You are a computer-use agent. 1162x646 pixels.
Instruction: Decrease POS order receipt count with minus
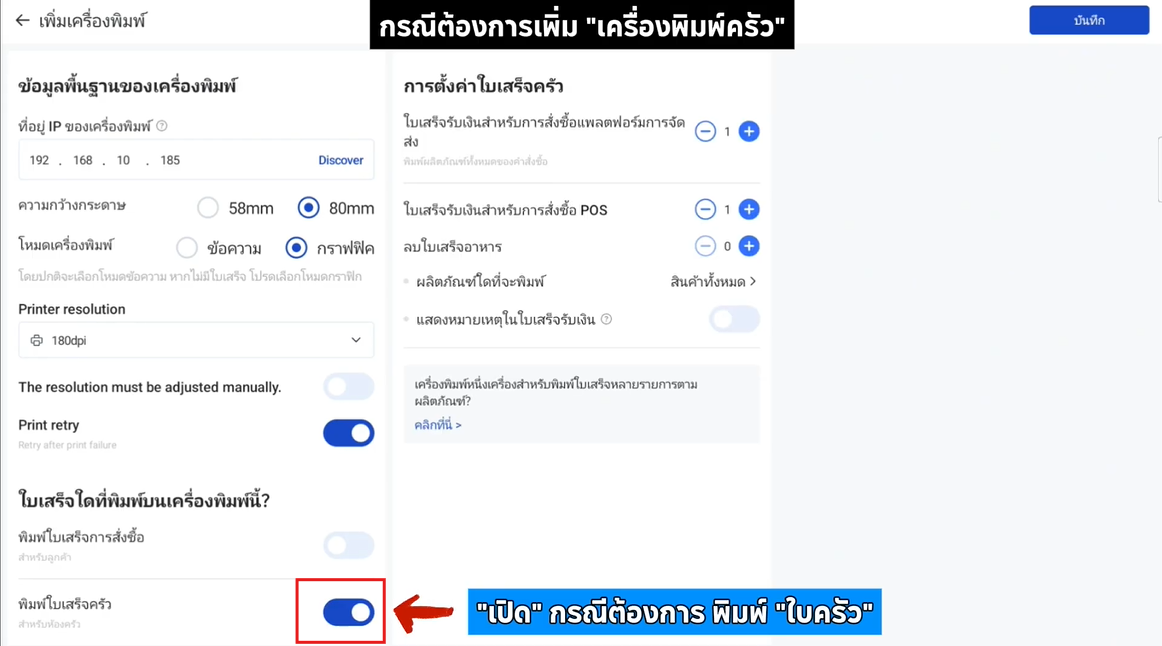pyautogui.click(x=705, y=210)
